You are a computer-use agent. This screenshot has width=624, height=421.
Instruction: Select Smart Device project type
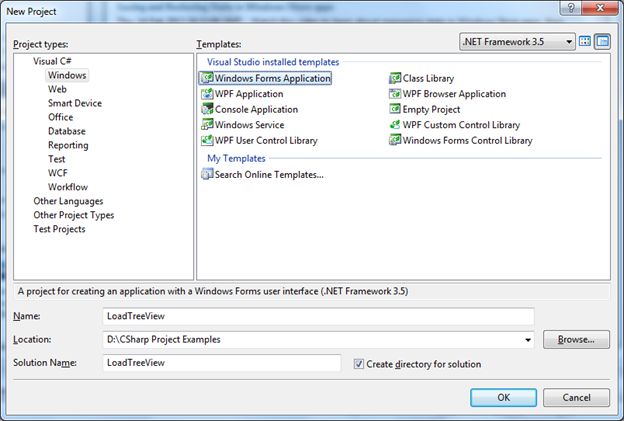(75, 103)
